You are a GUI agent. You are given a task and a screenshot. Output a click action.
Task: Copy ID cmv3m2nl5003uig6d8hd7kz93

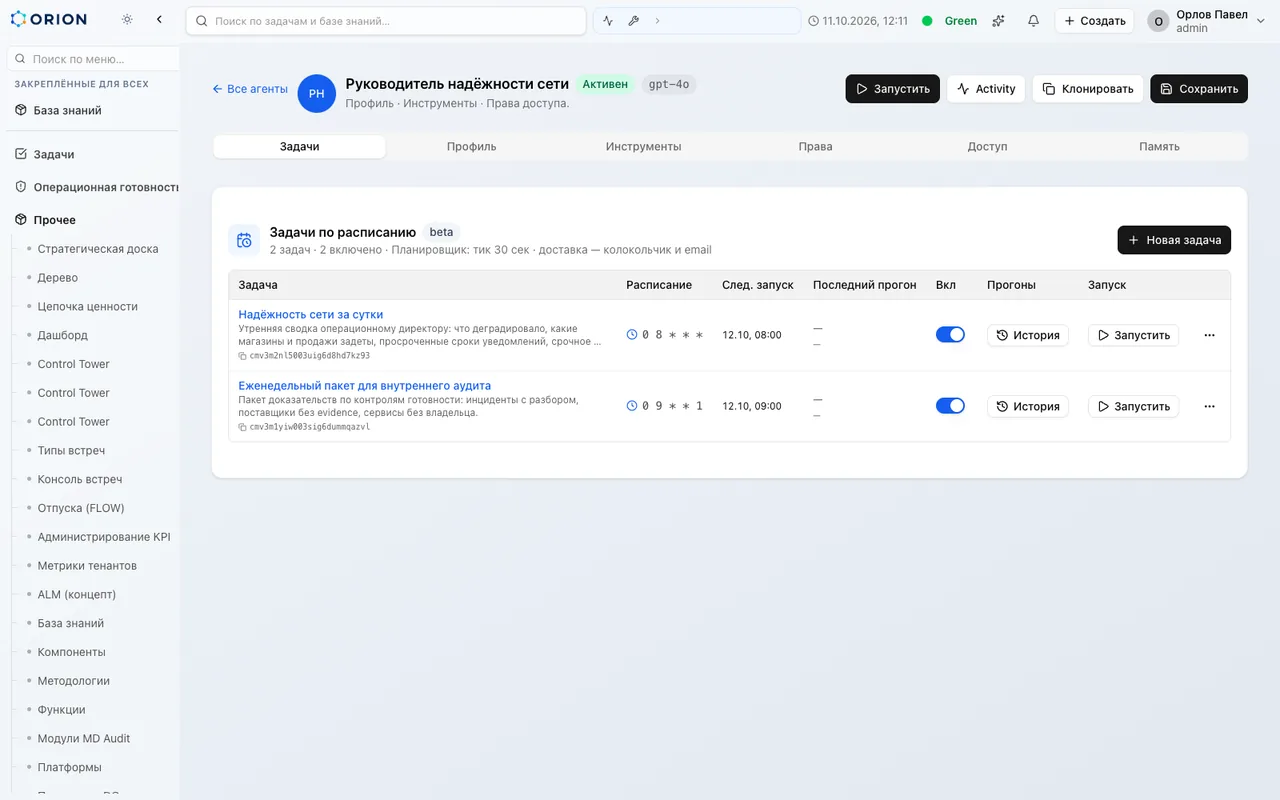coord(243,355)
